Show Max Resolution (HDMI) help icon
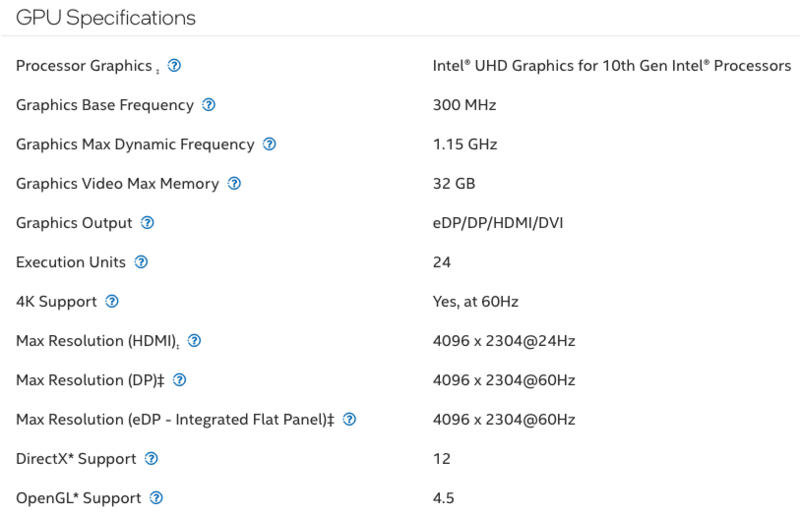 tap(194, 341)
